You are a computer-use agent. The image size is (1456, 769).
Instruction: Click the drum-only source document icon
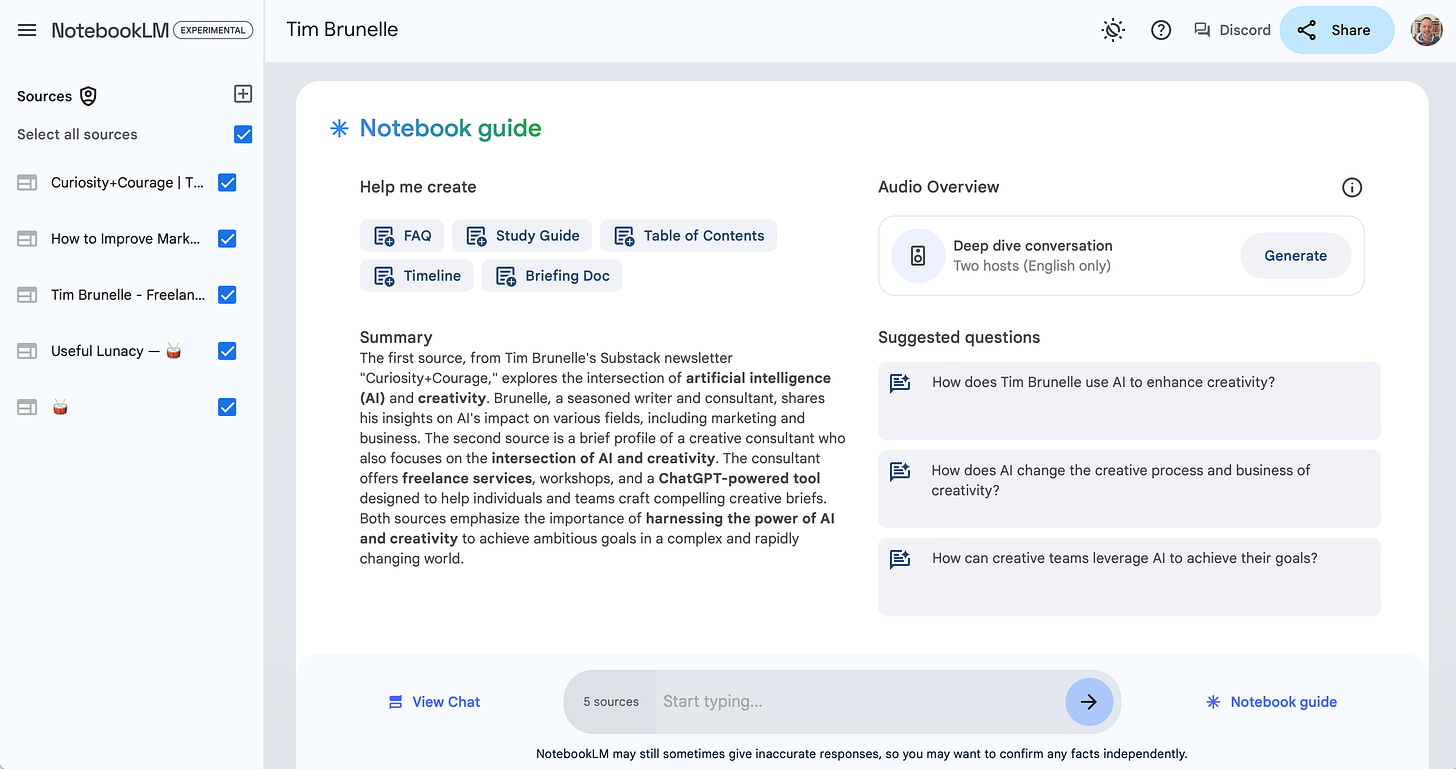[x=27, y=407]
